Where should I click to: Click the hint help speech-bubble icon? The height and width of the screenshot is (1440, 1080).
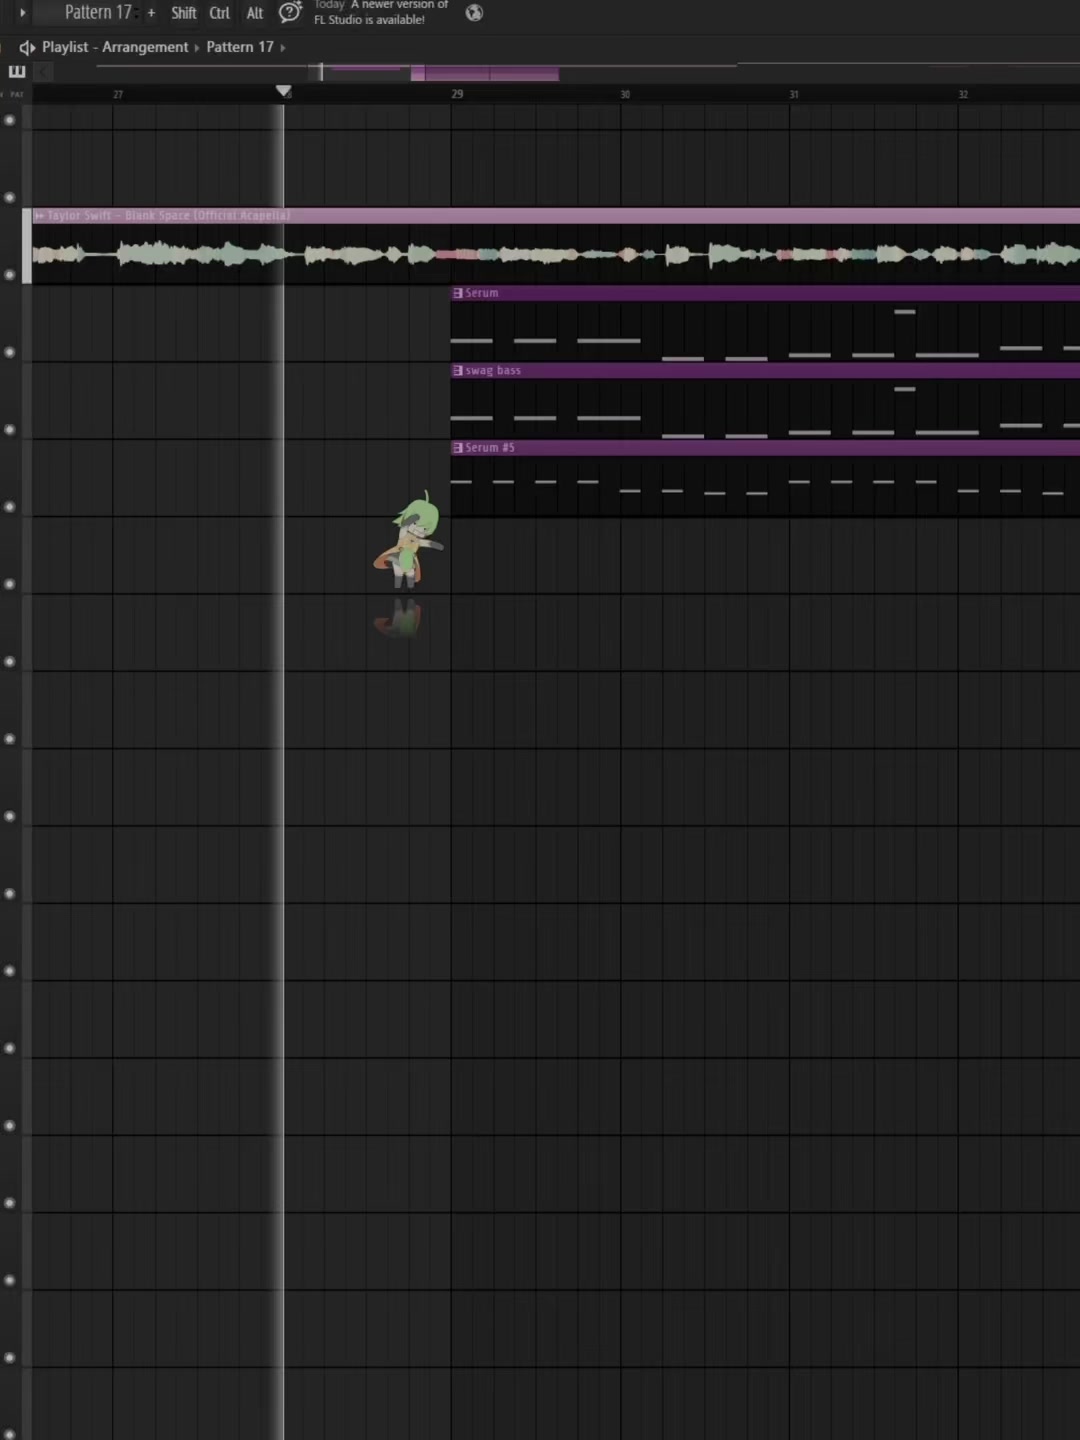tap(290, 12)
